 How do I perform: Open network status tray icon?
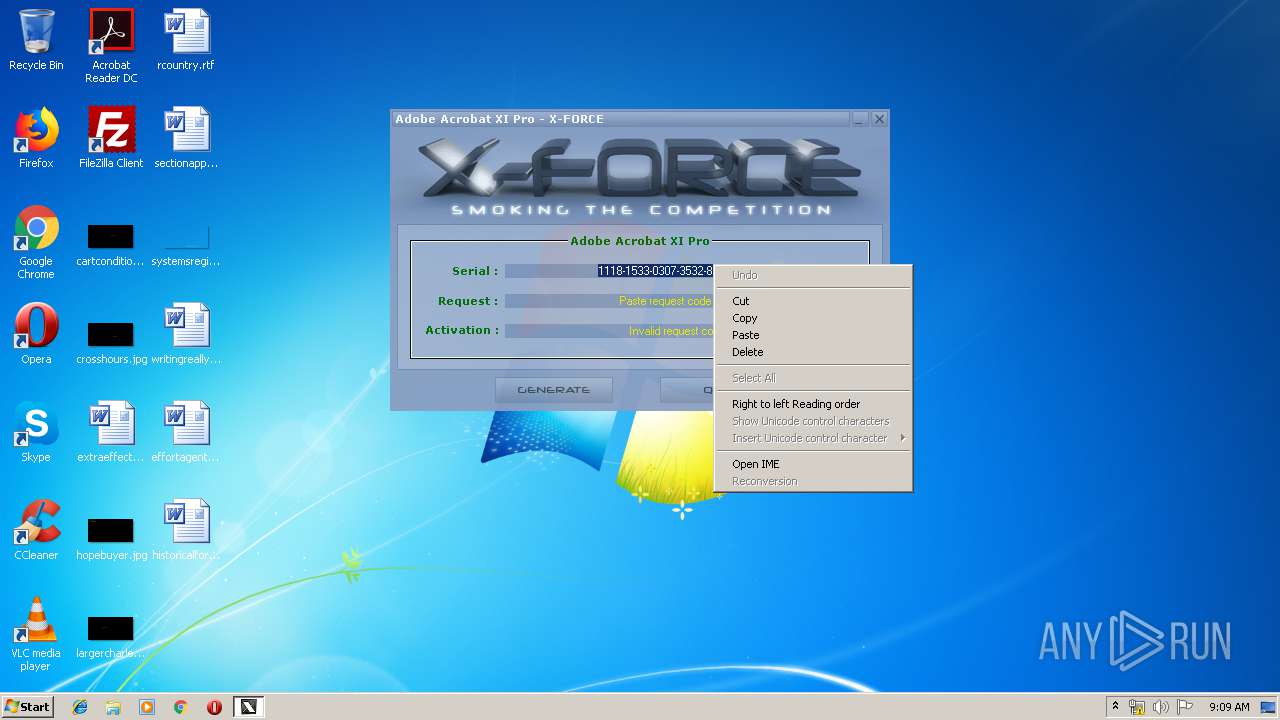1137,707
